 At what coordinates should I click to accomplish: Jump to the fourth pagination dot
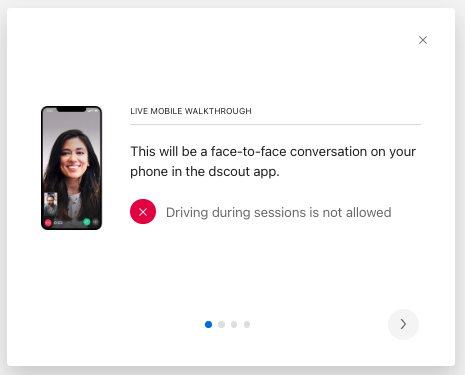click(247, 324)
